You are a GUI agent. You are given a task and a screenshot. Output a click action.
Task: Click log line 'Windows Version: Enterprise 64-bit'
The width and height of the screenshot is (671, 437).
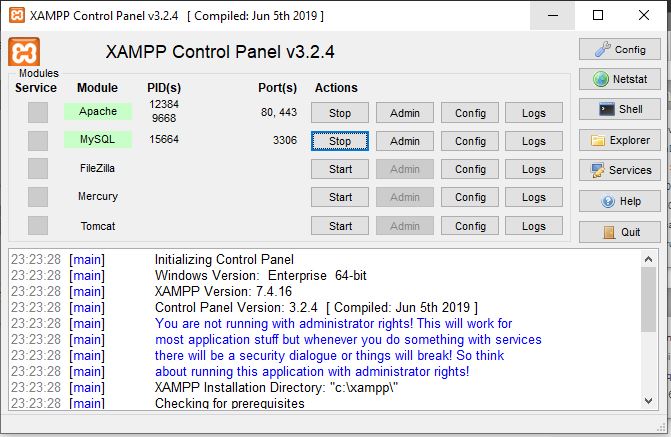click(261, 275)
